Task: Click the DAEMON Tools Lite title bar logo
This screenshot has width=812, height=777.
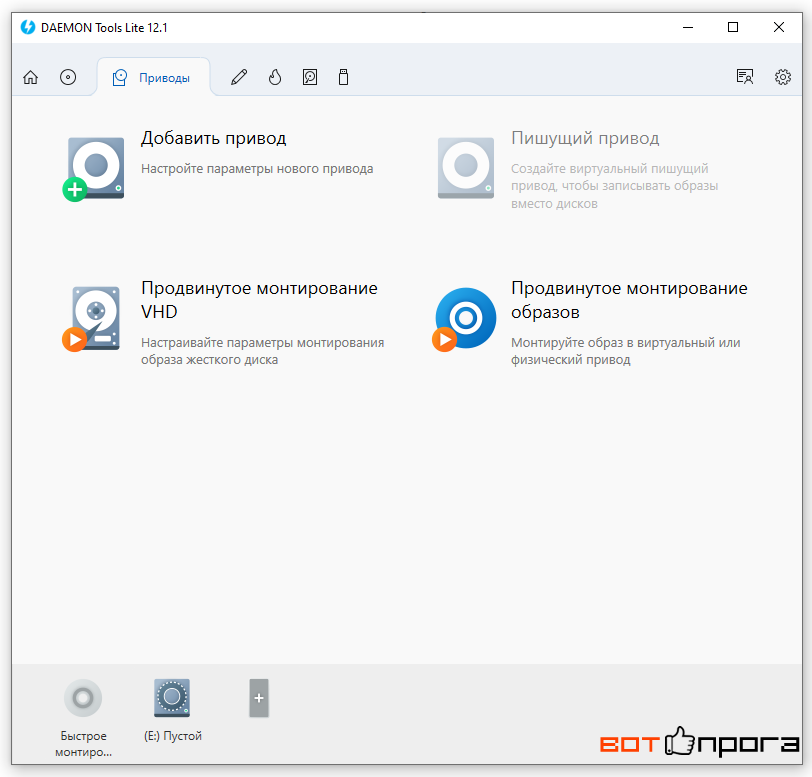Action: pyautogui.click(x=28, y=27)
